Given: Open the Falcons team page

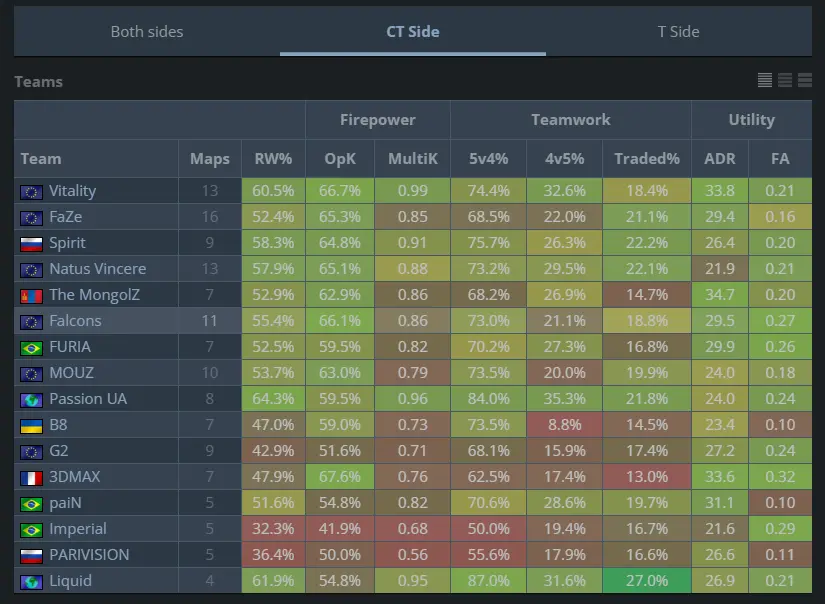Looking at the screenshot, I should point(75,321).
